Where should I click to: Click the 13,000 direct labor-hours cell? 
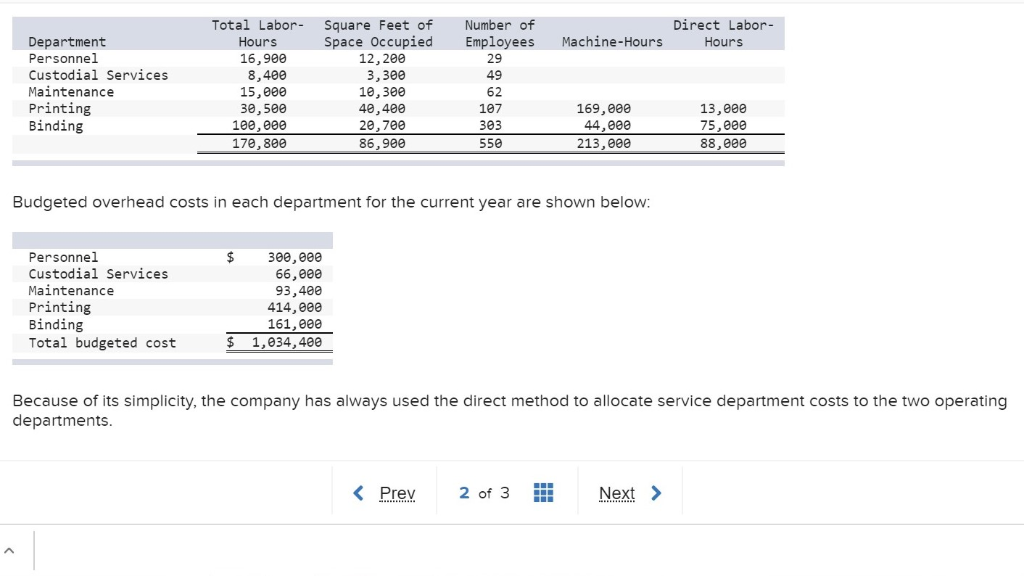click(723, 109)
